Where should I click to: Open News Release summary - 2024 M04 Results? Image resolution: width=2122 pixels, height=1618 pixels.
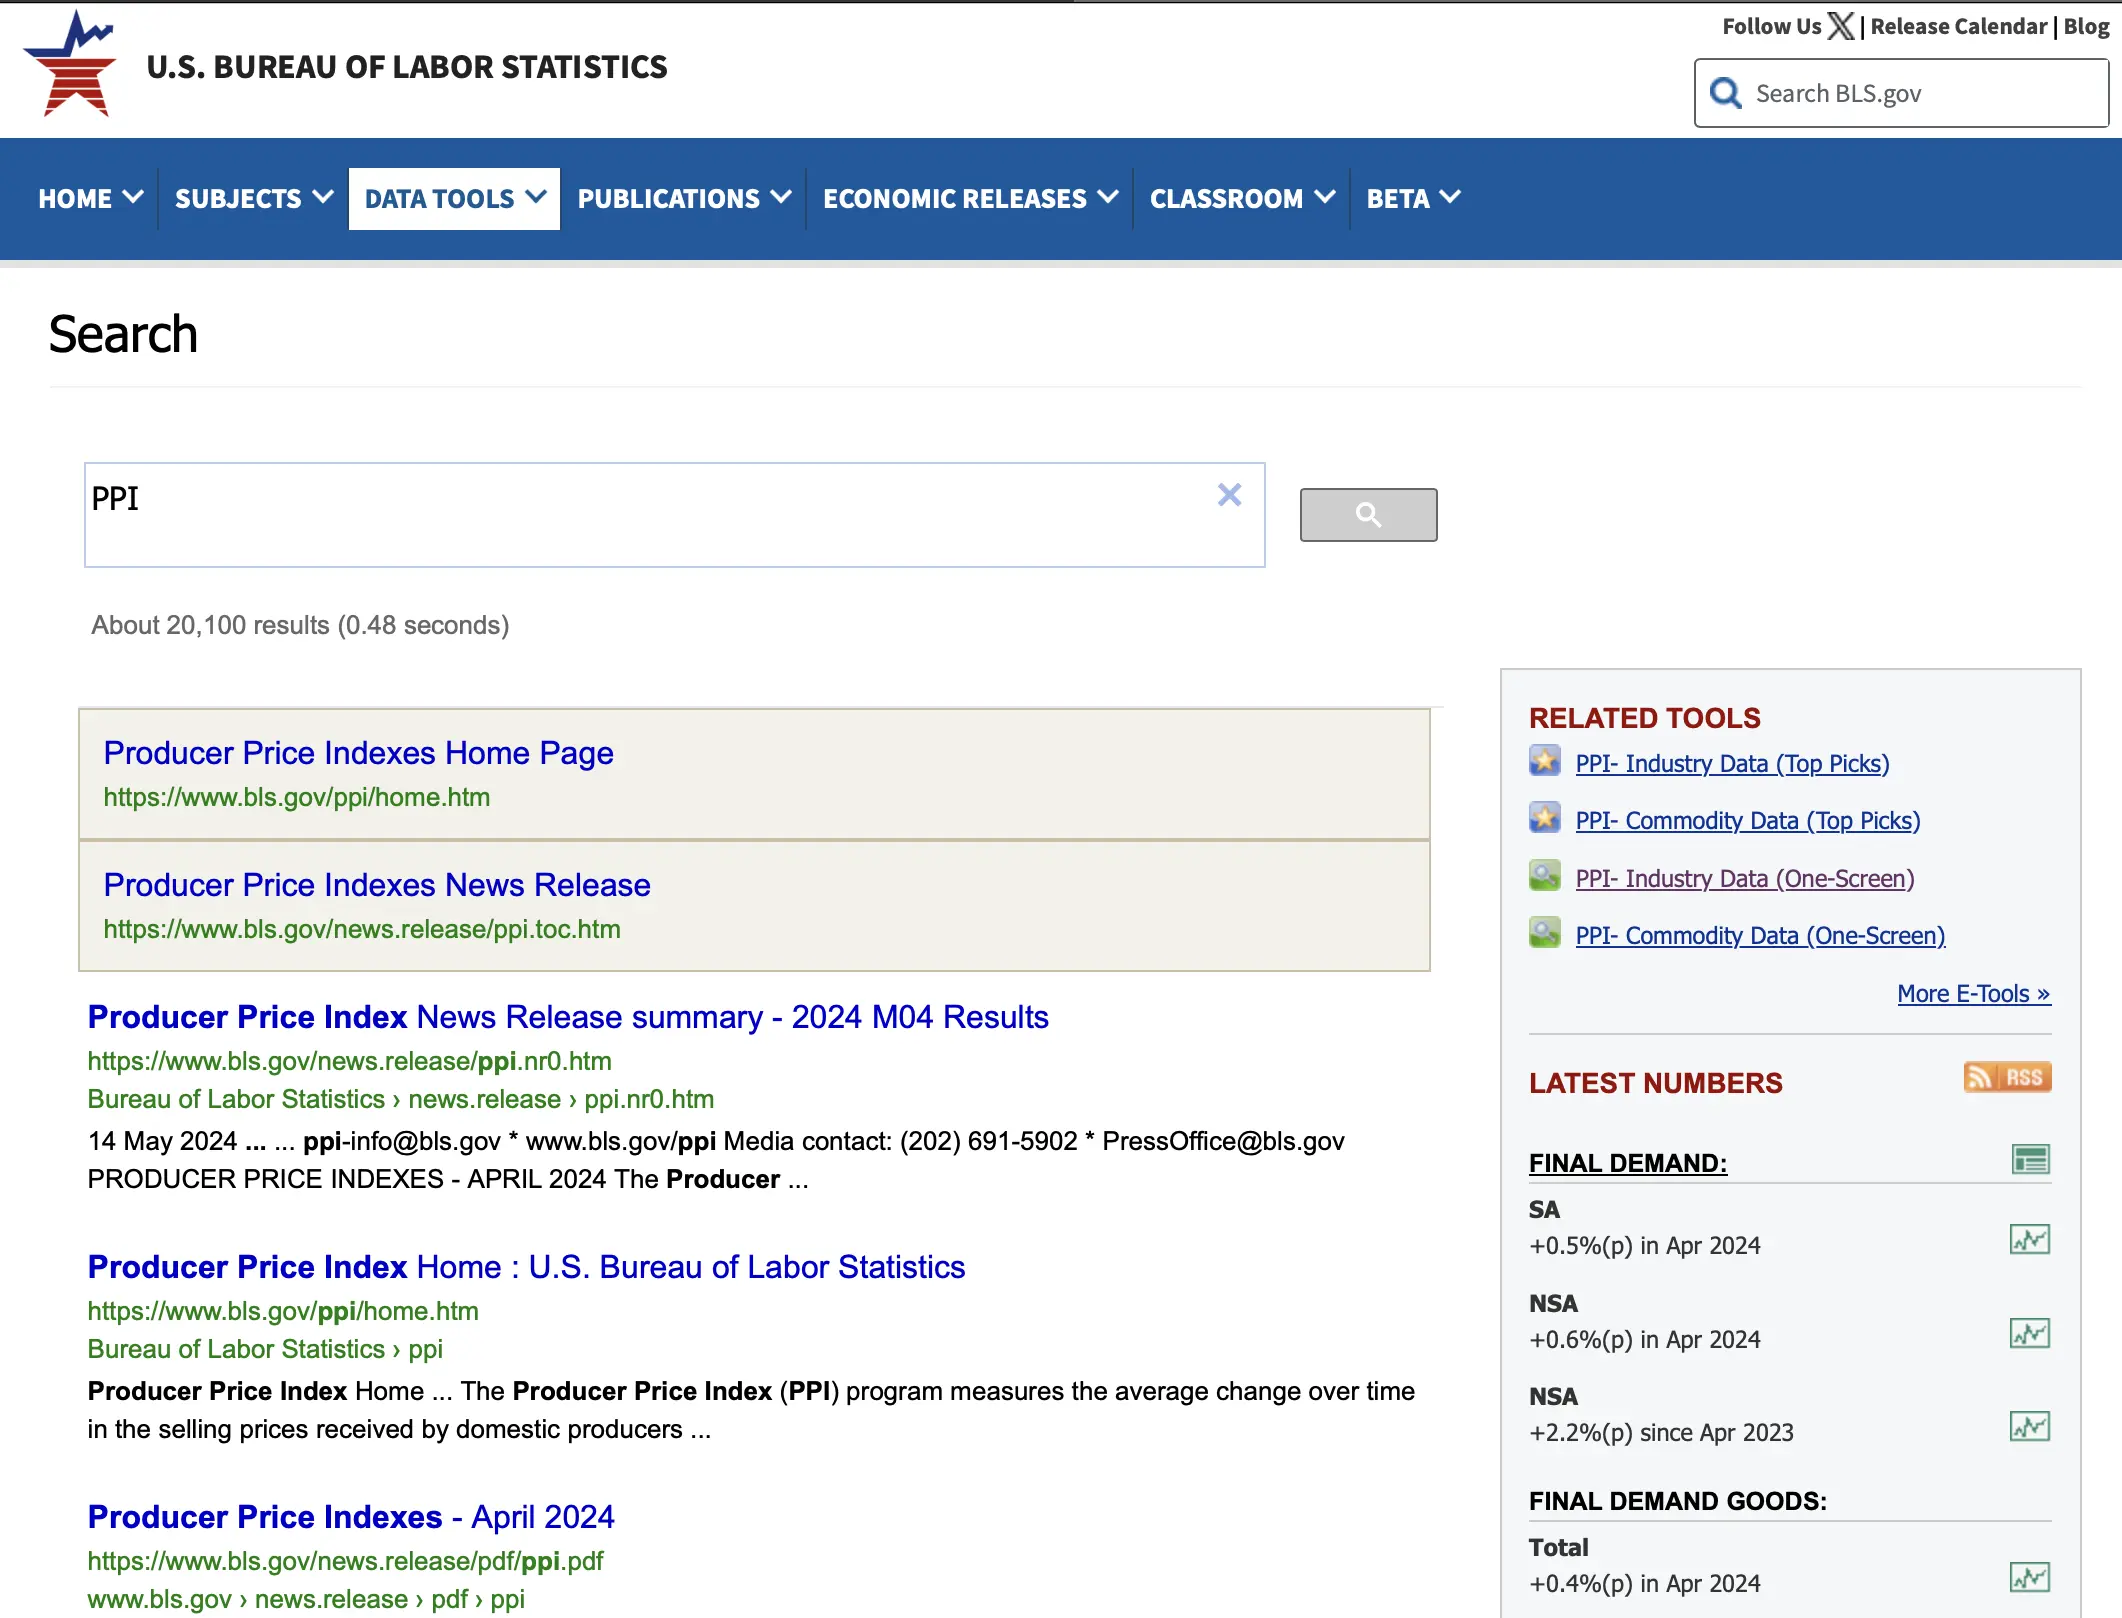[568, 1017]
